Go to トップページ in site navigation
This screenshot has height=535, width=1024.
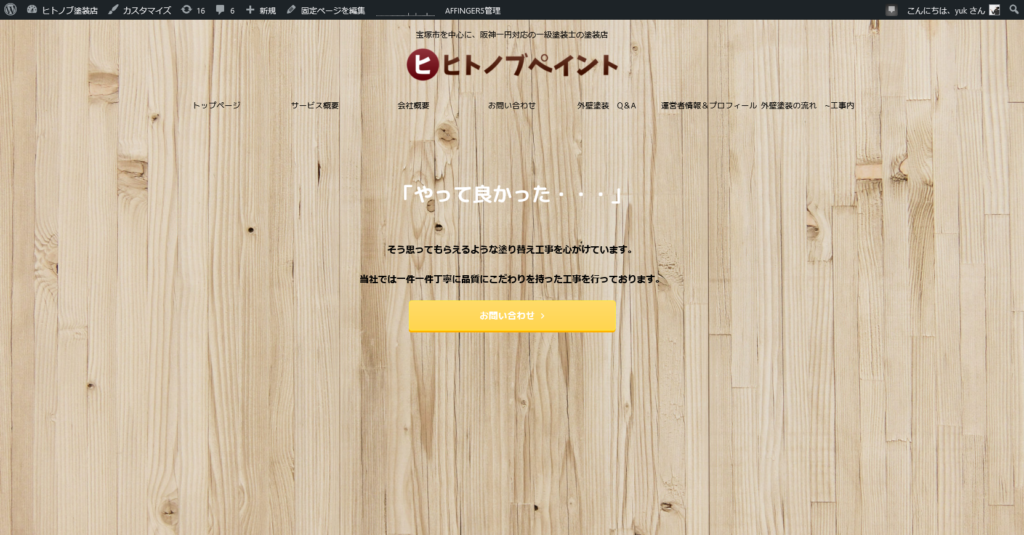click(216, 105)
